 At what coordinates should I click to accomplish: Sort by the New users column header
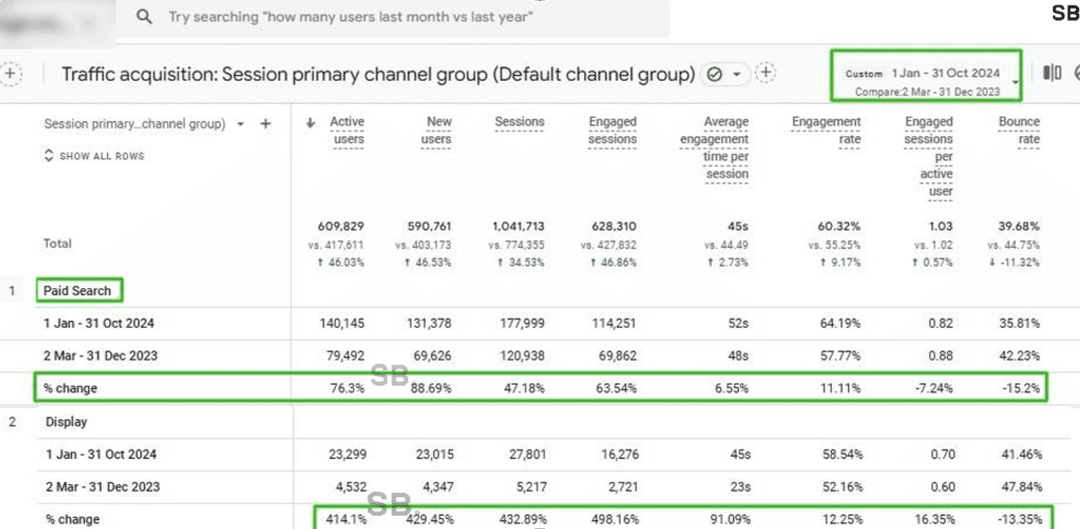coord(439,130)
